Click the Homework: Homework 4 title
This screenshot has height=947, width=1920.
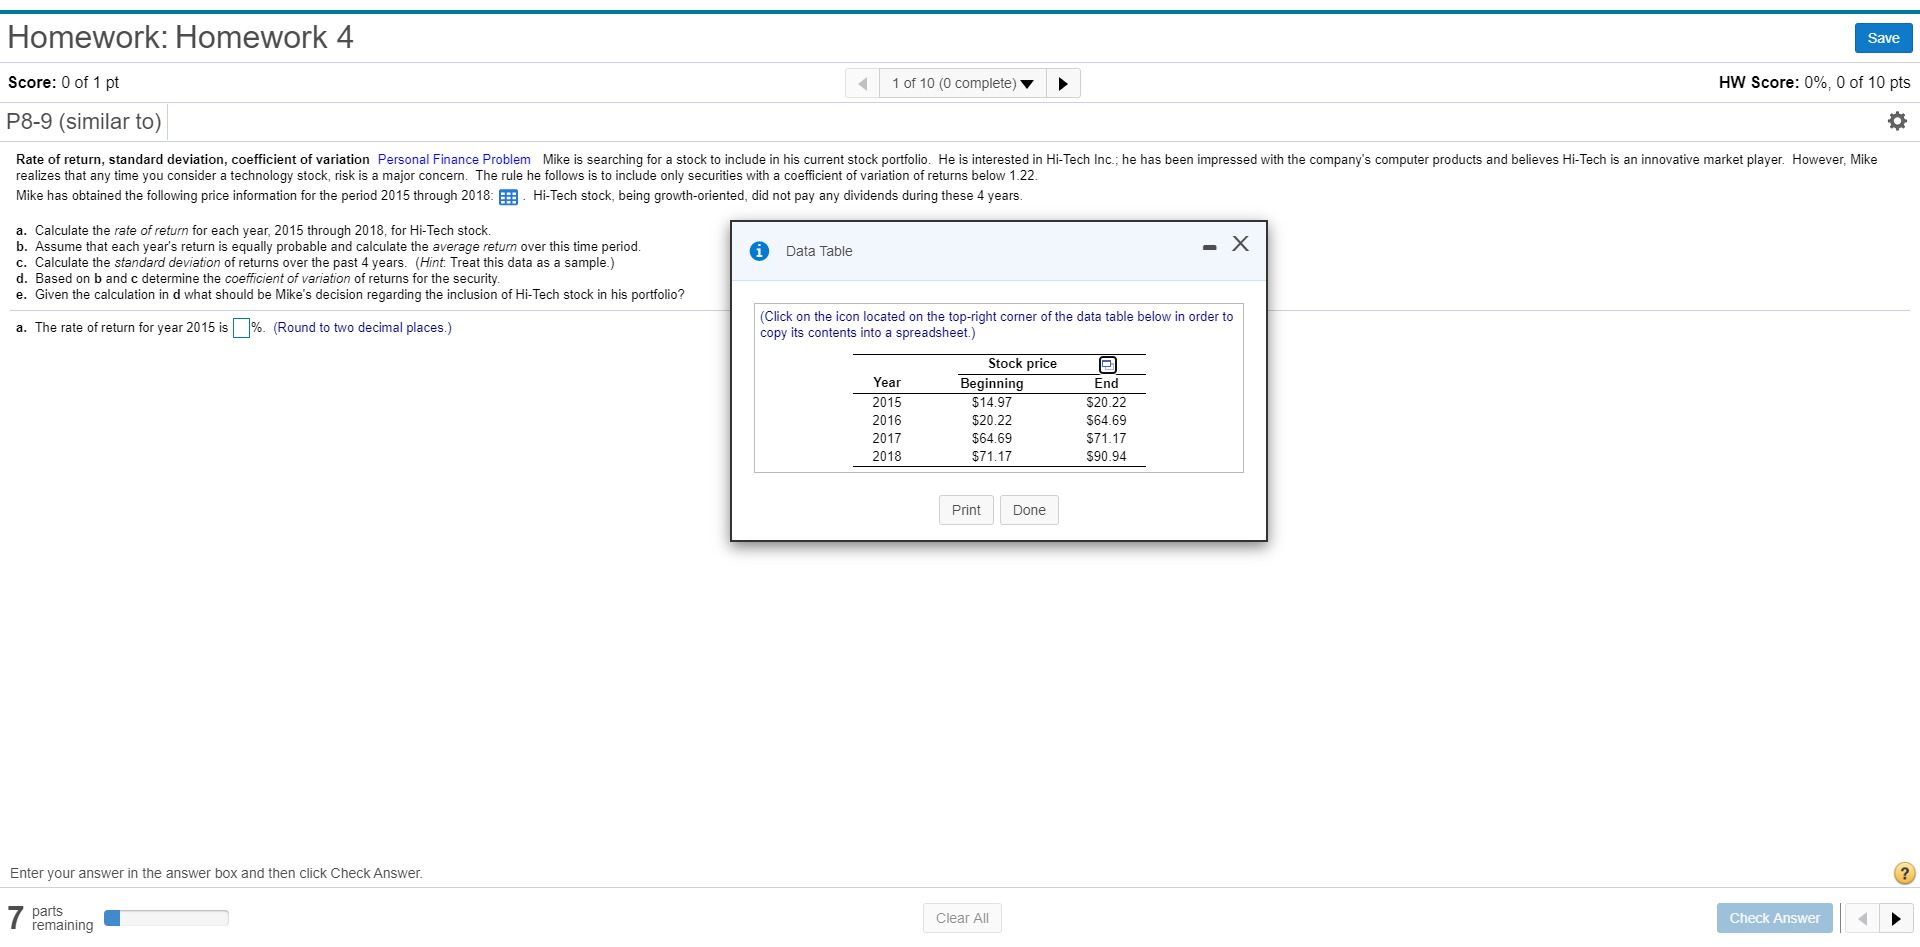[x=180, y=37]
